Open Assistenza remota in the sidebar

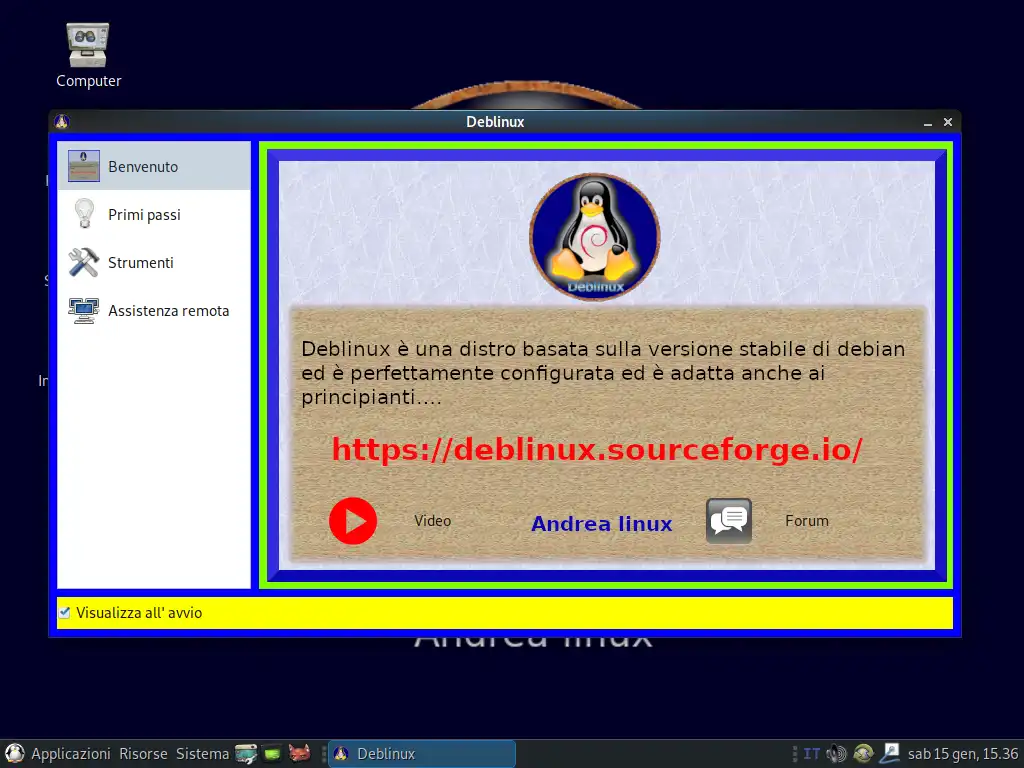153,310
